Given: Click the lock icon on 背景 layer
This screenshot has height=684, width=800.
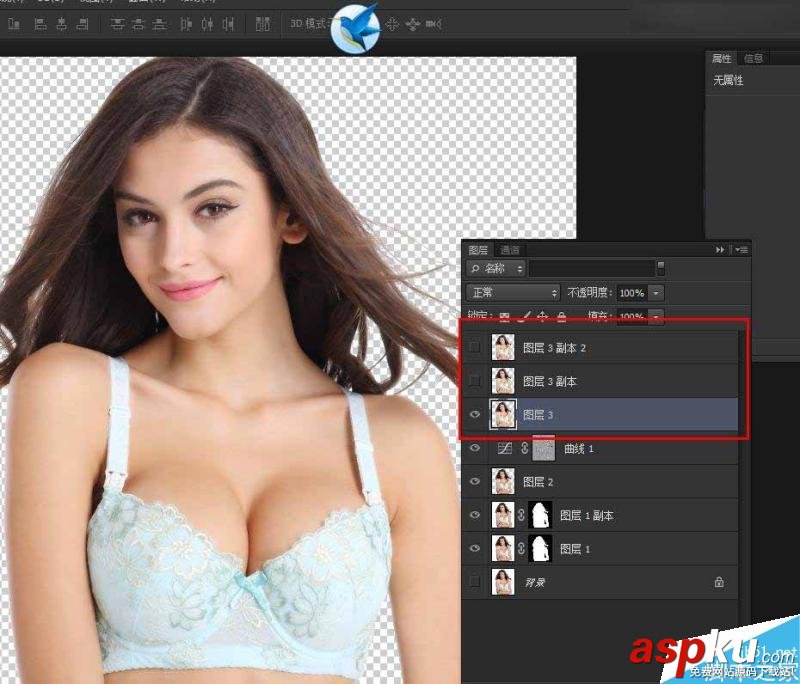Looking at the screenshot, I should [x=719, y=582].
